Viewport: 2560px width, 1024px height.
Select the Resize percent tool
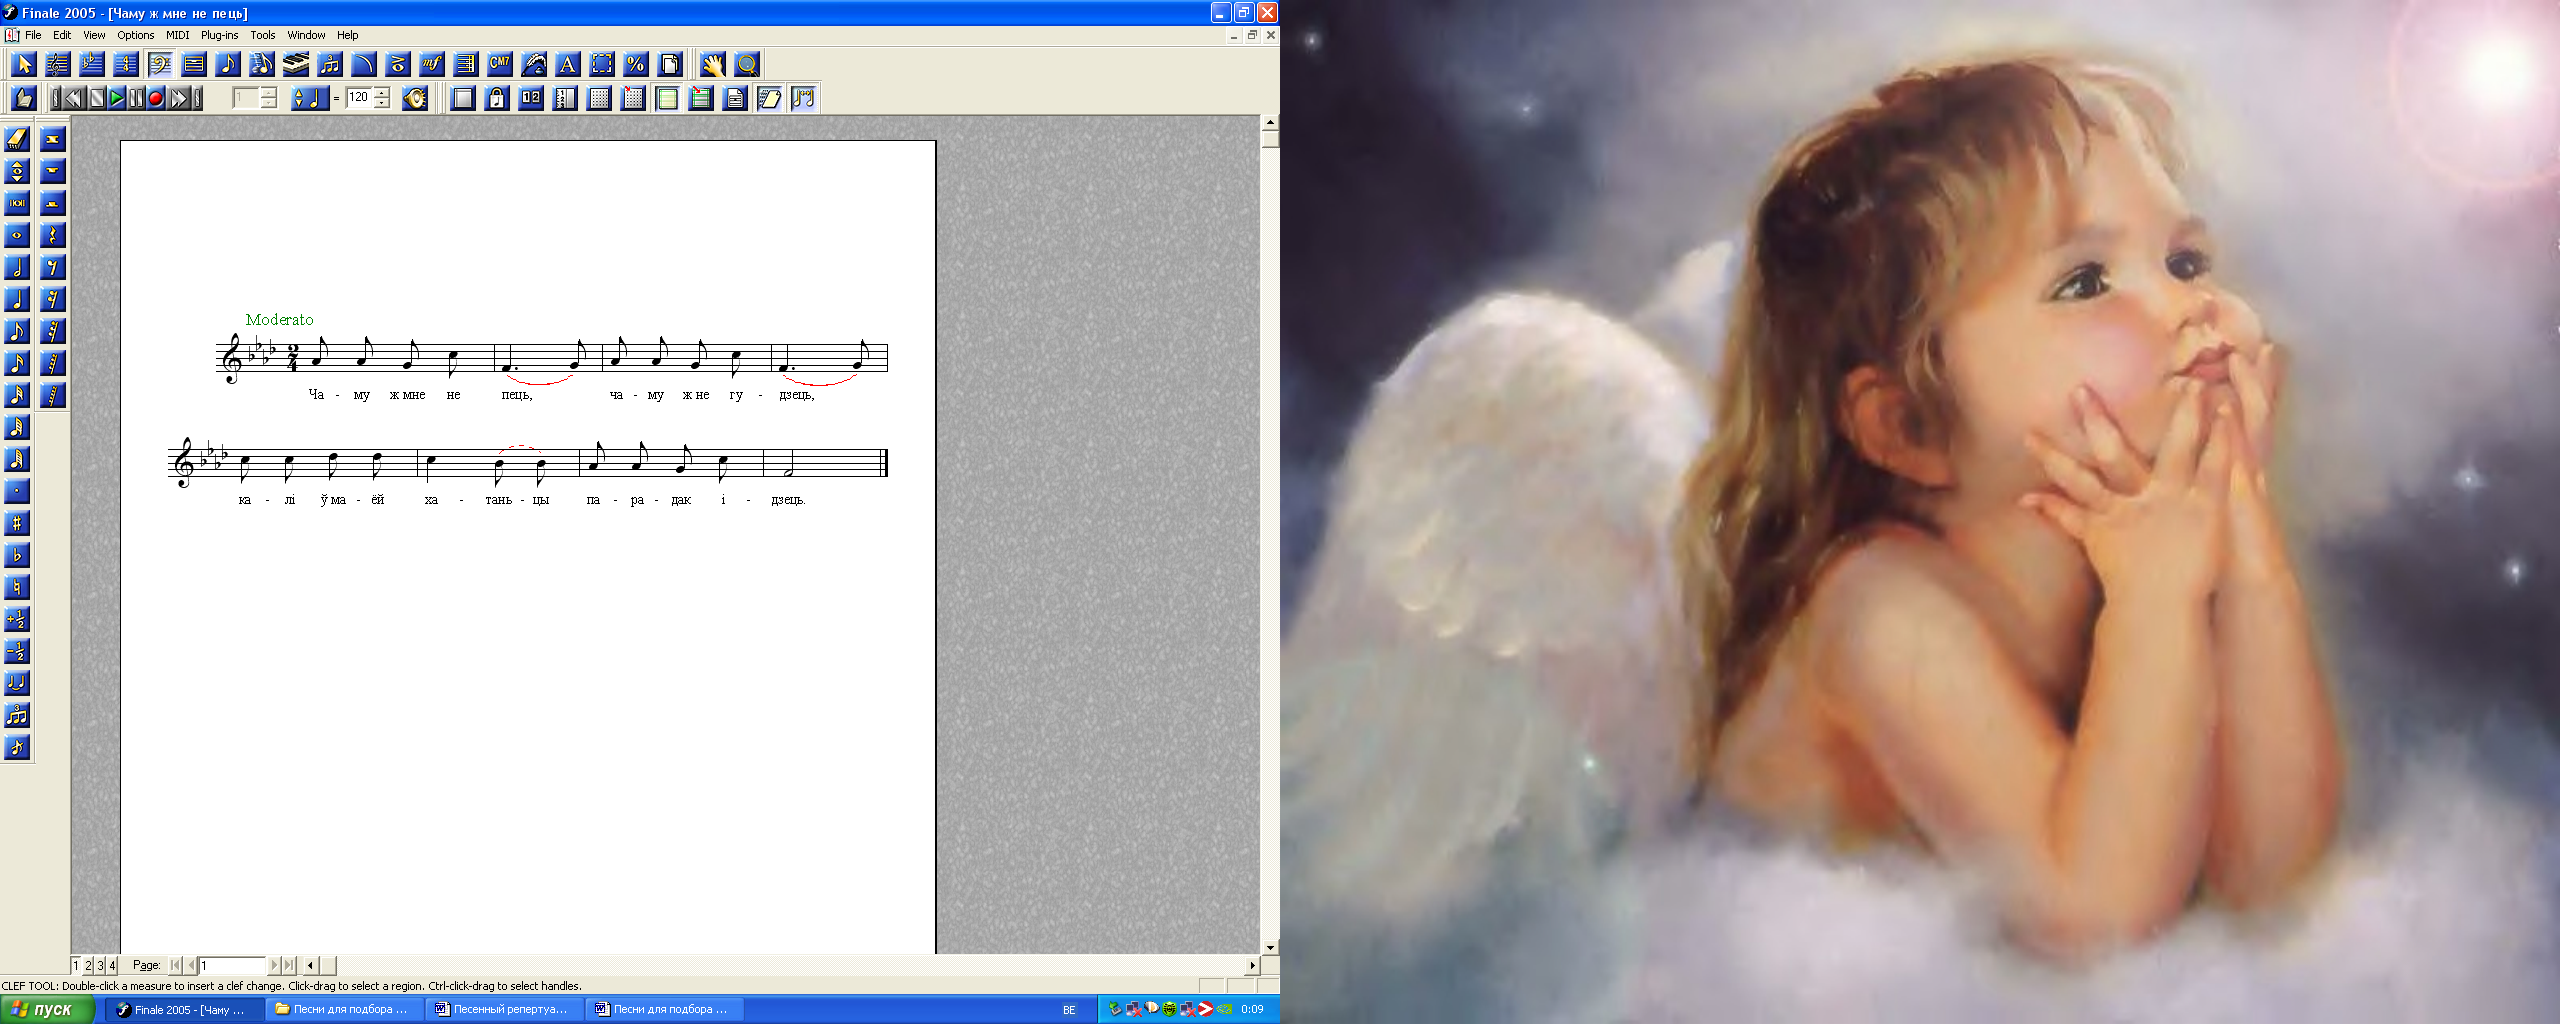click(x=636, y=65)
